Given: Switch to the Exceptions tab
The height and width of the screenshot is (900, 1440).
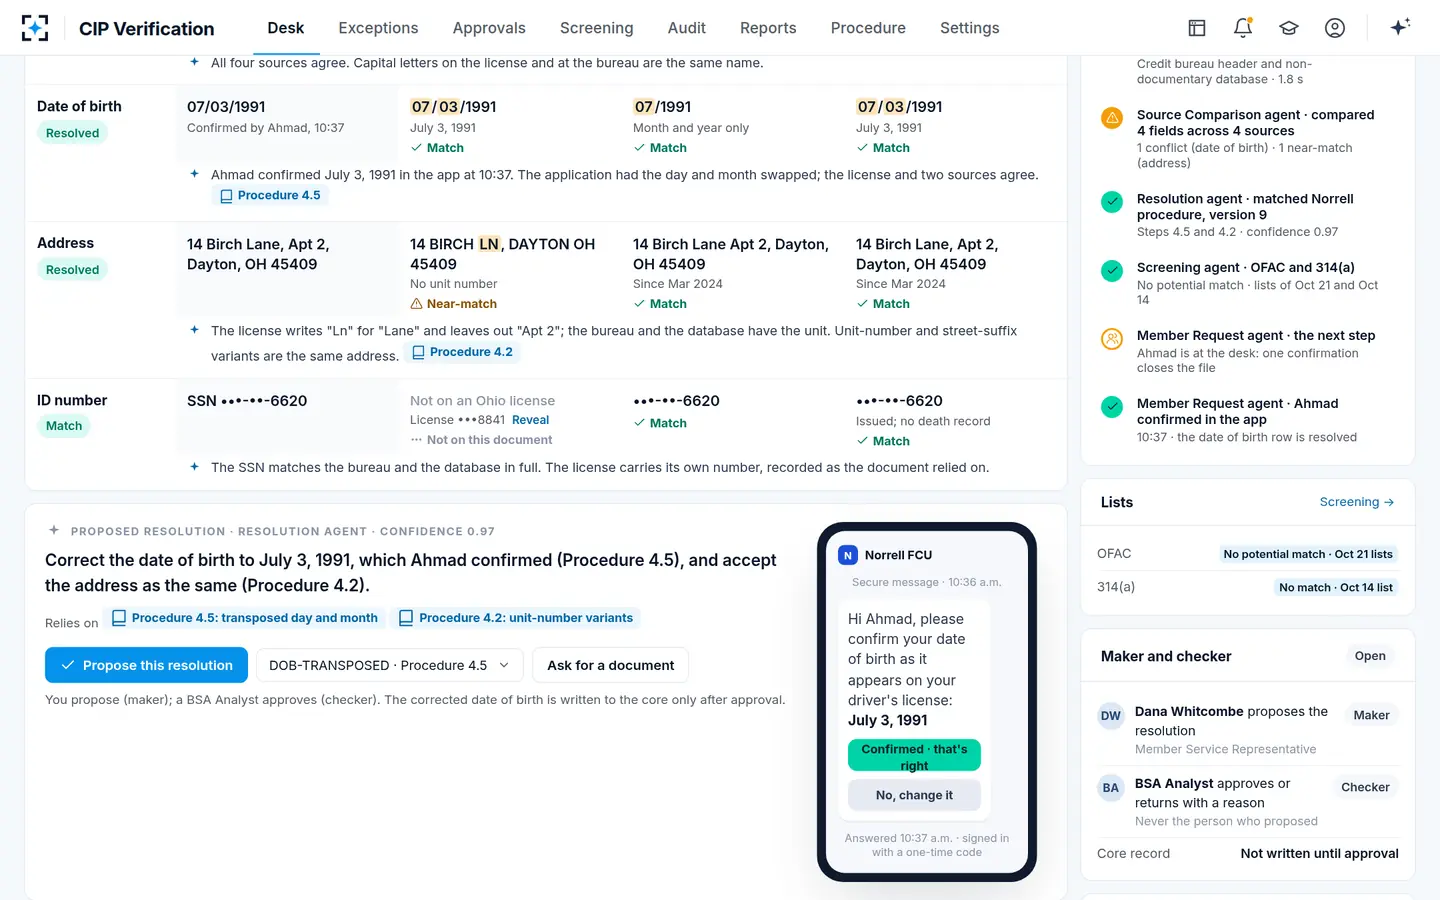Looking at the screenshot, I should coord(378,28).
